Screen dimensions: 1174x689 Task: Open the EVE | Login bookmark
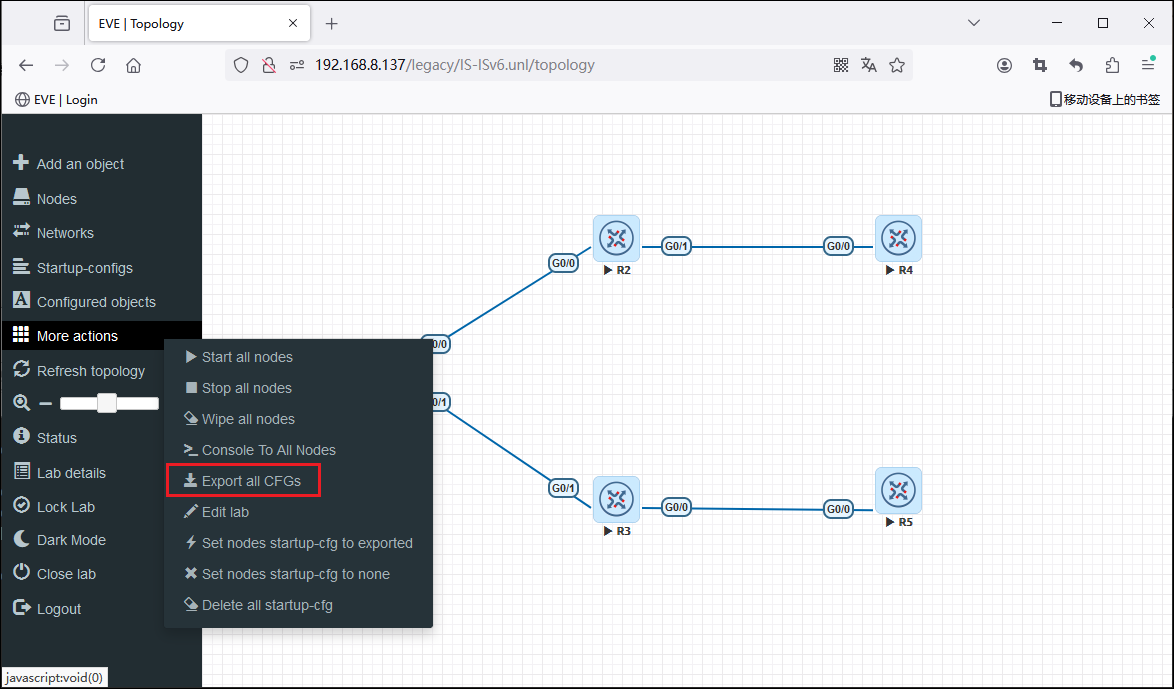click(57, 100)
